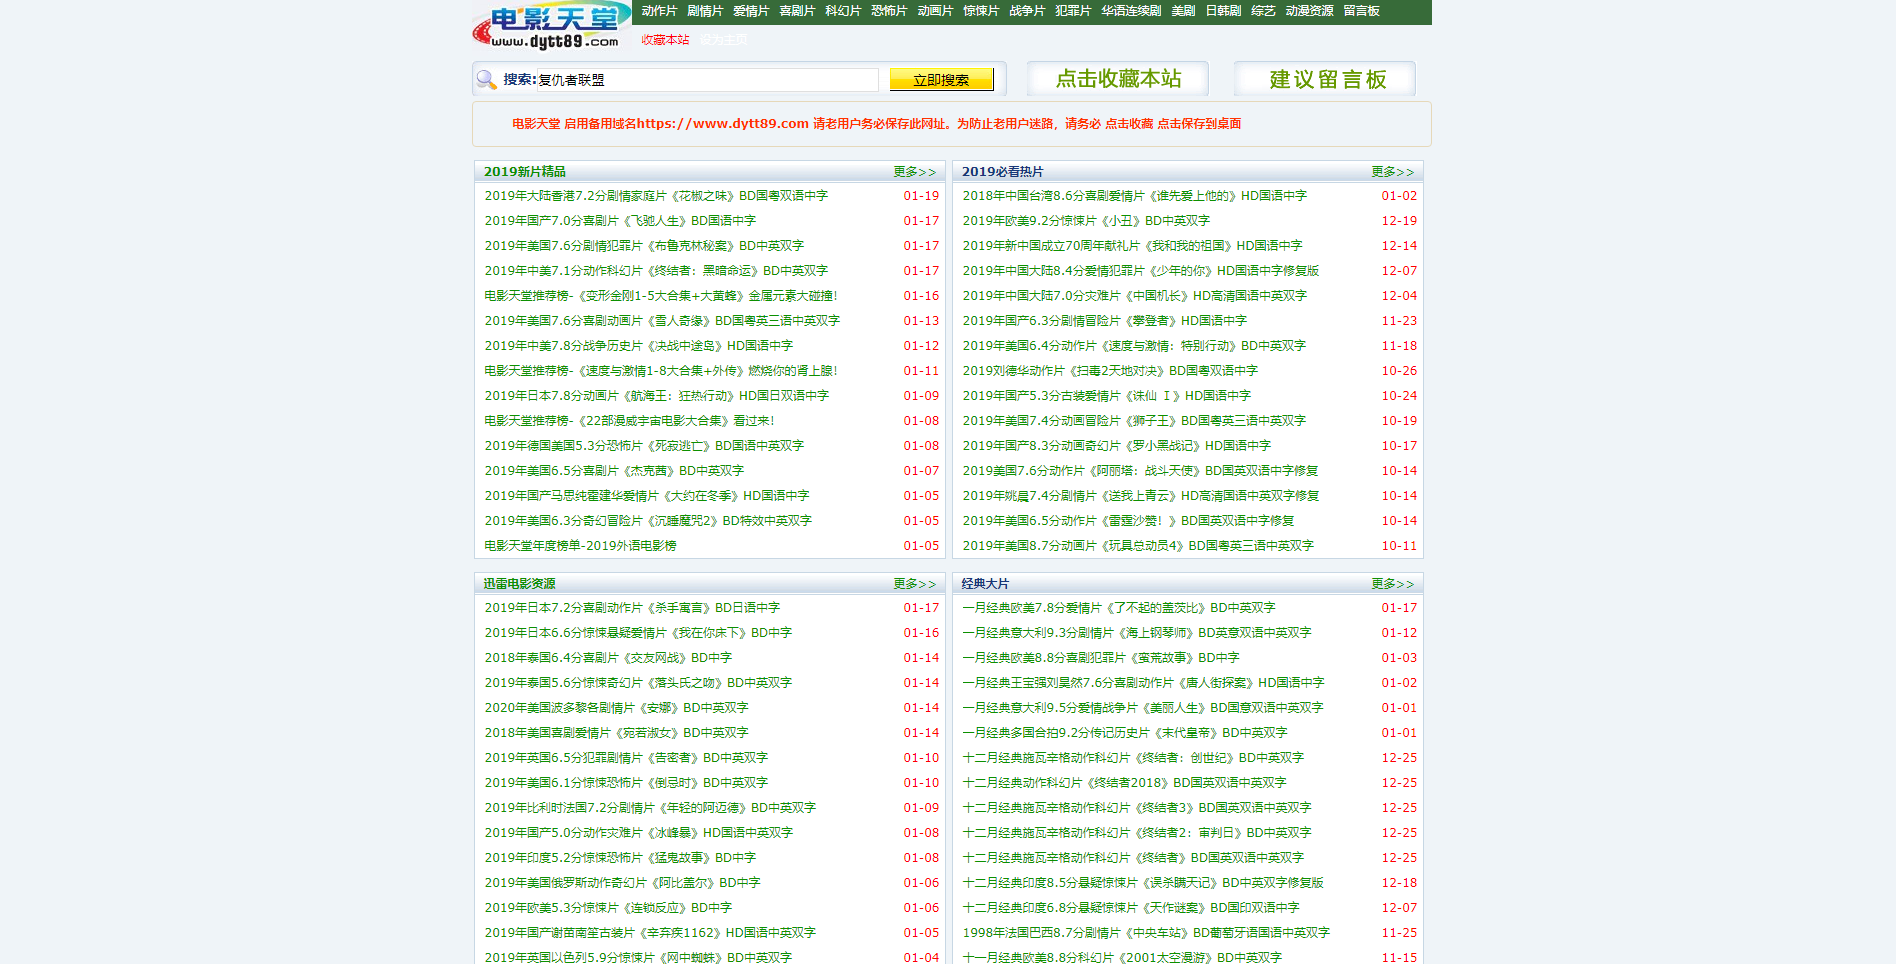Open 《终结者：黑暗命运》 link
Viewport: 1896px width, 964px height.
coord(656,271)
